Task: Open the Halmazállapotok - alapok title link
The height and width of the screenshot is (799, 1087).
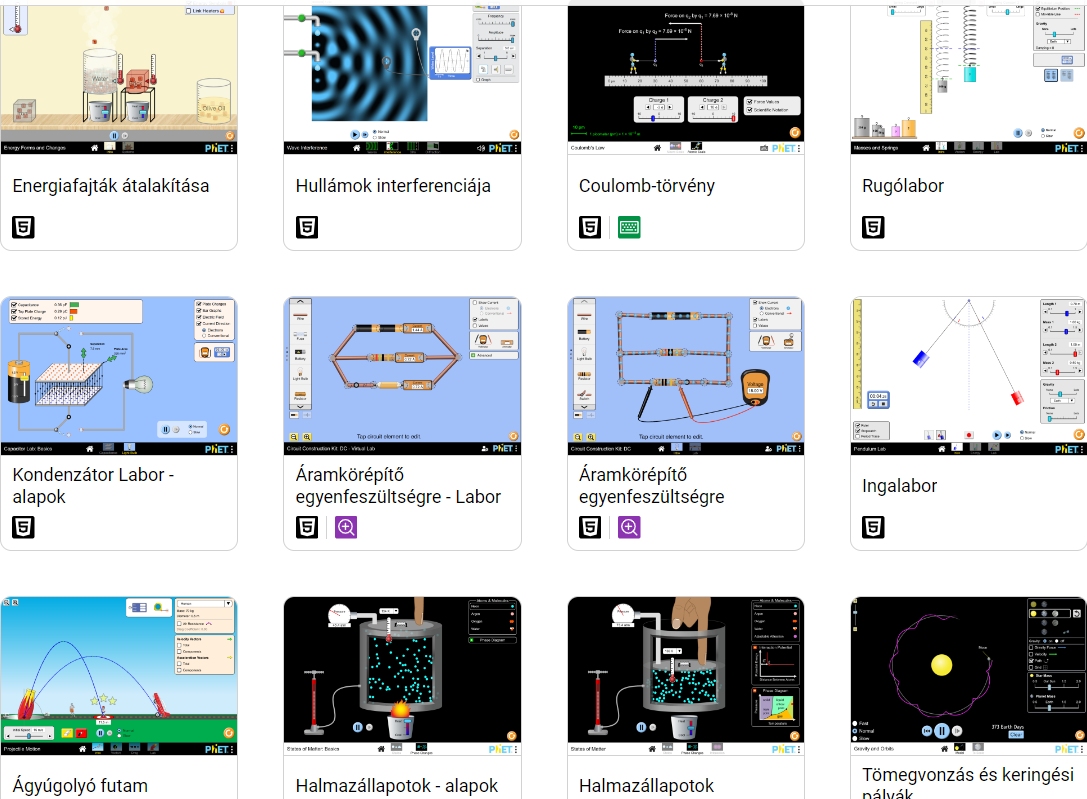Action: 397,786
